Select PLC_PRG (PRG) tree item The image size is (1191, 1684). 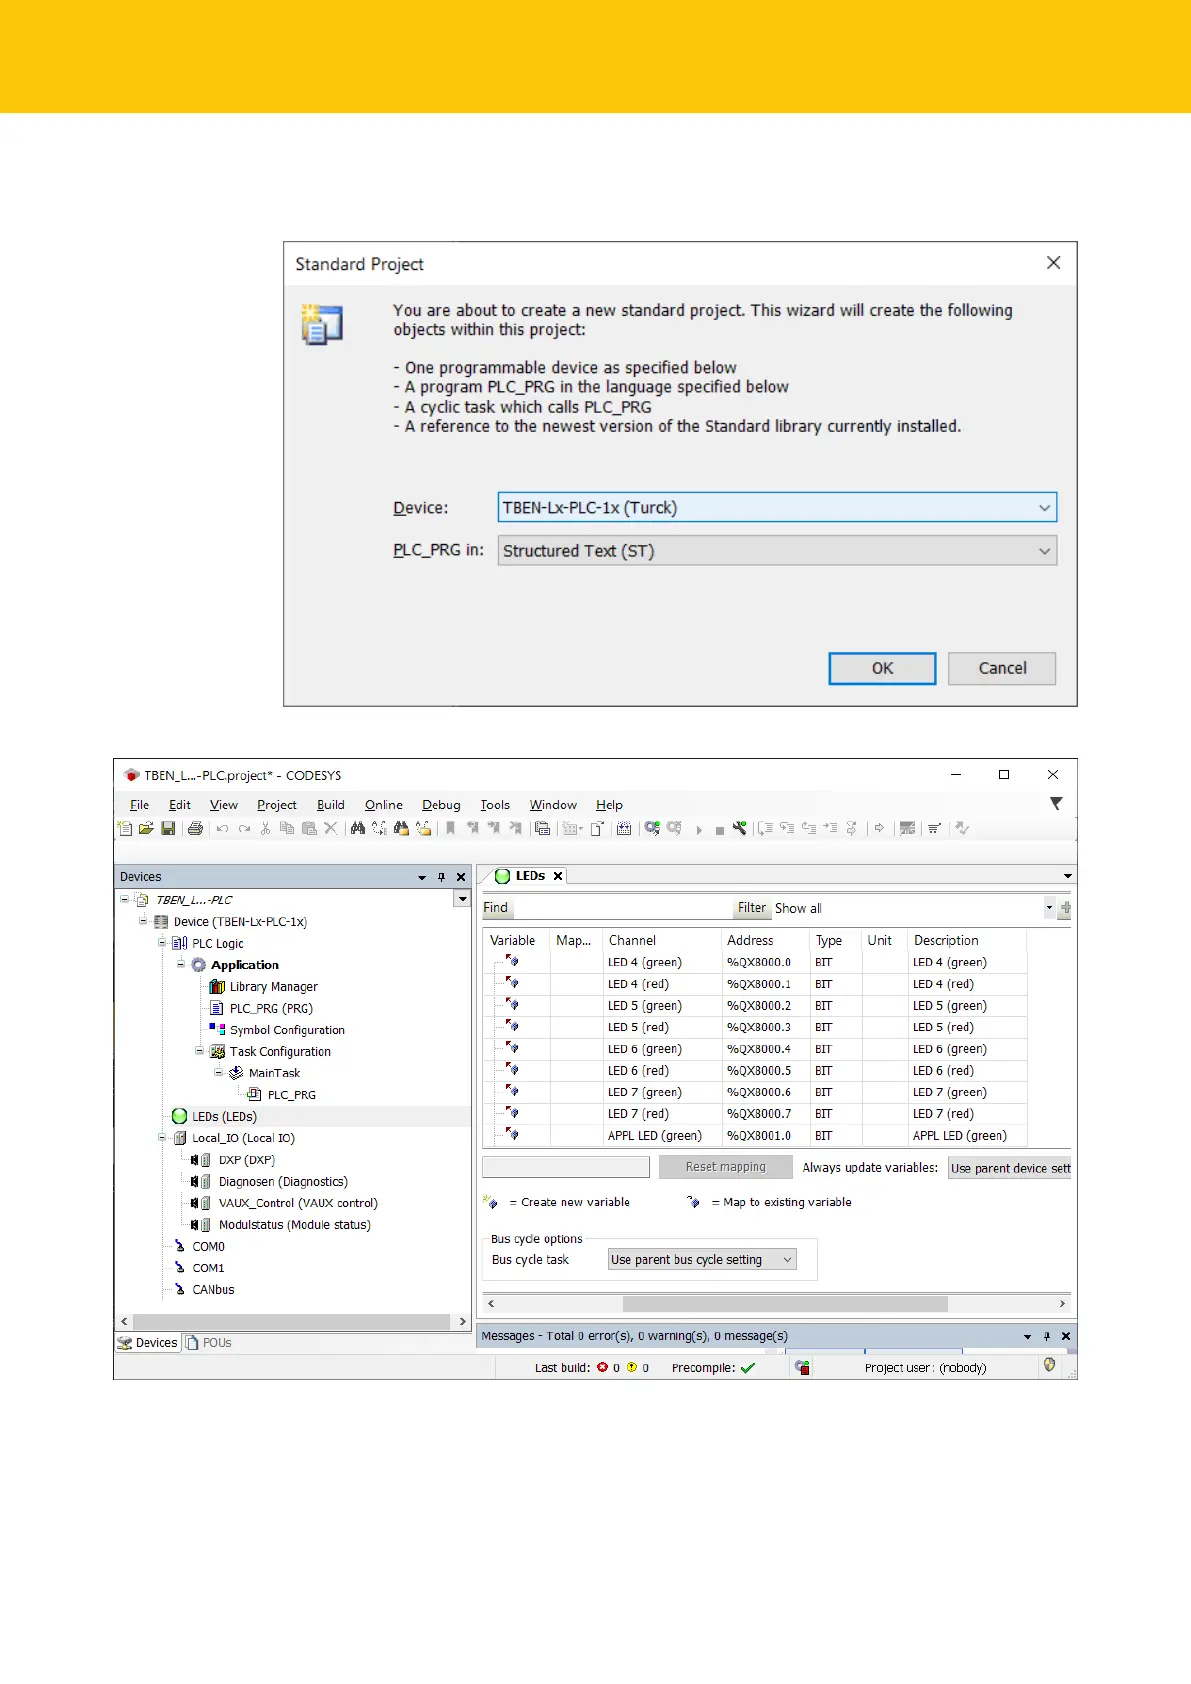pos(271,1008)
